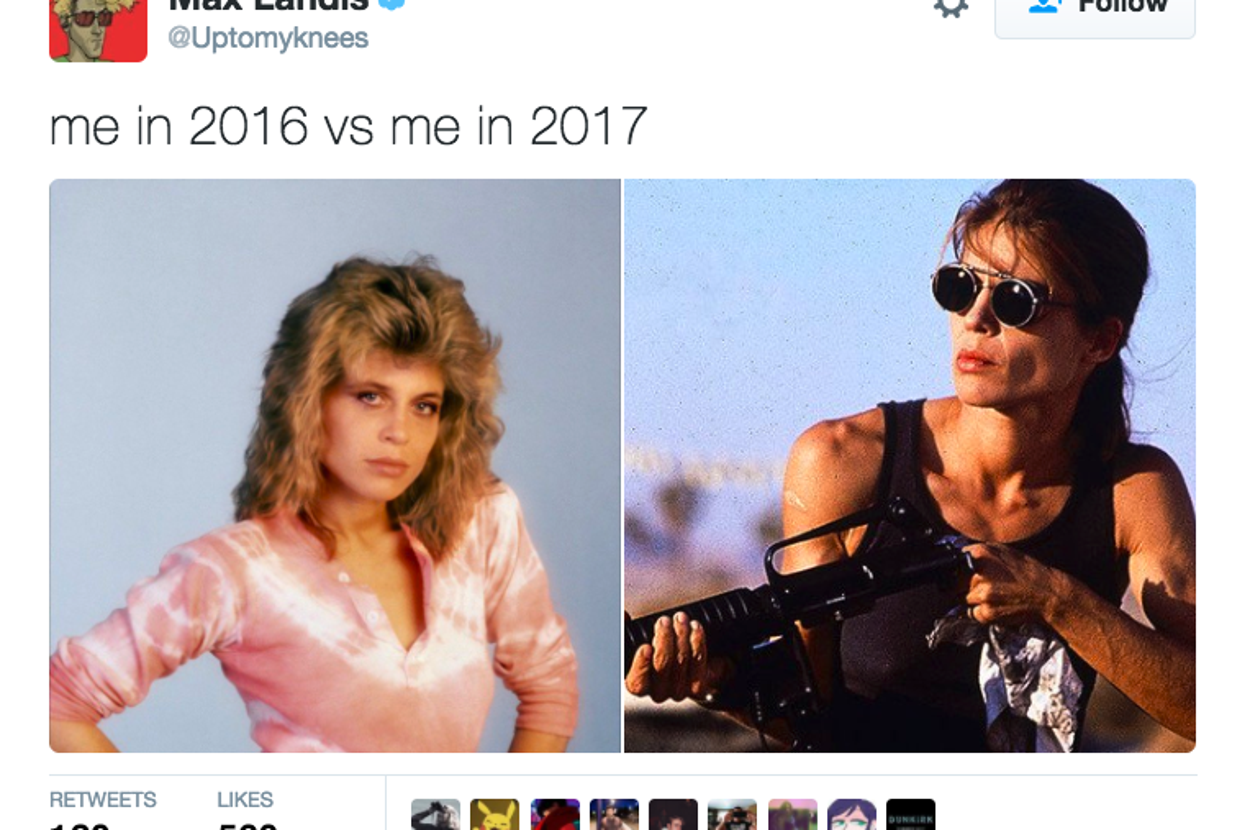Open the right photo with sunglasses
The image size is (1250, 830).
pyautogui.click(x=910, y=466)
